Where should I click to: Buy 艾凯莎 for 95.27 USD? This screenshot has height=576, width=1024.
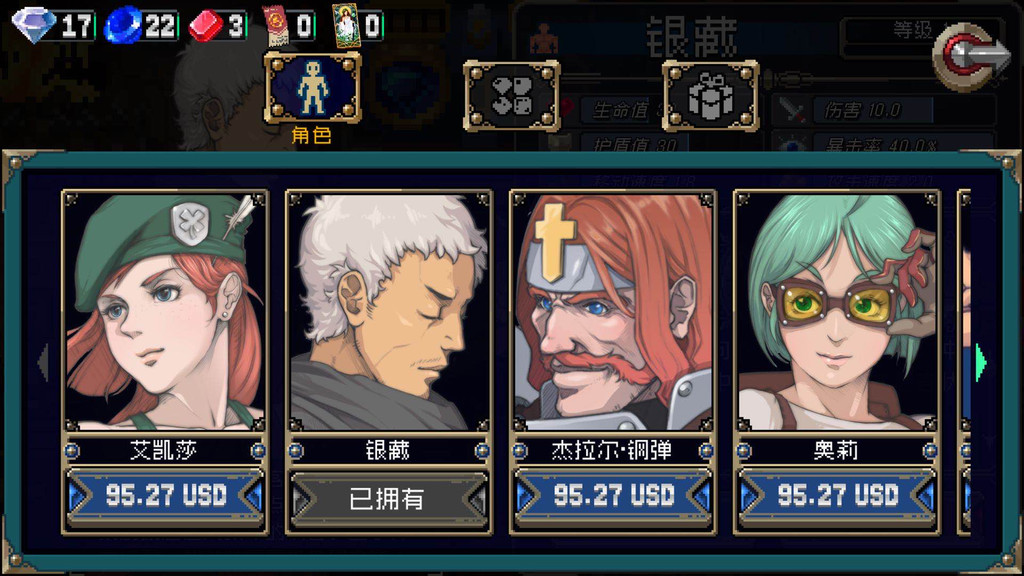[x=165, y=496]
